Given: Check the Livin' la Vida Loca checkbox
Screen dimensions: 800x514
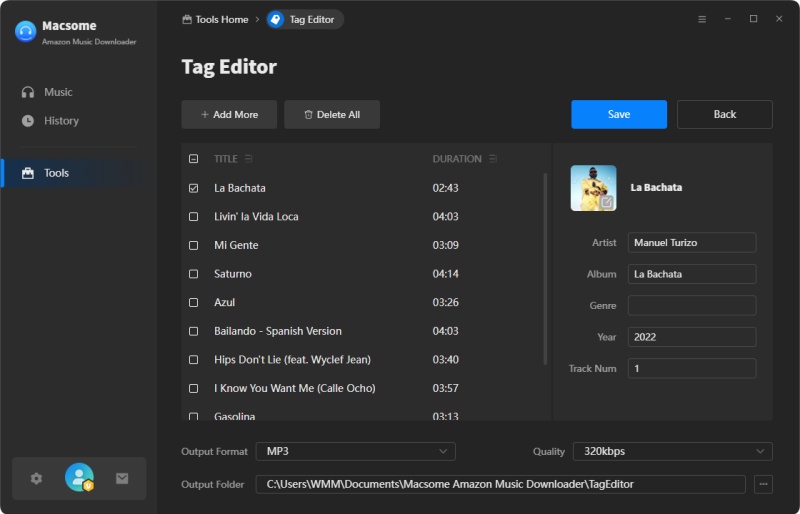Looking at the screenshot, I should click(193, 216).
